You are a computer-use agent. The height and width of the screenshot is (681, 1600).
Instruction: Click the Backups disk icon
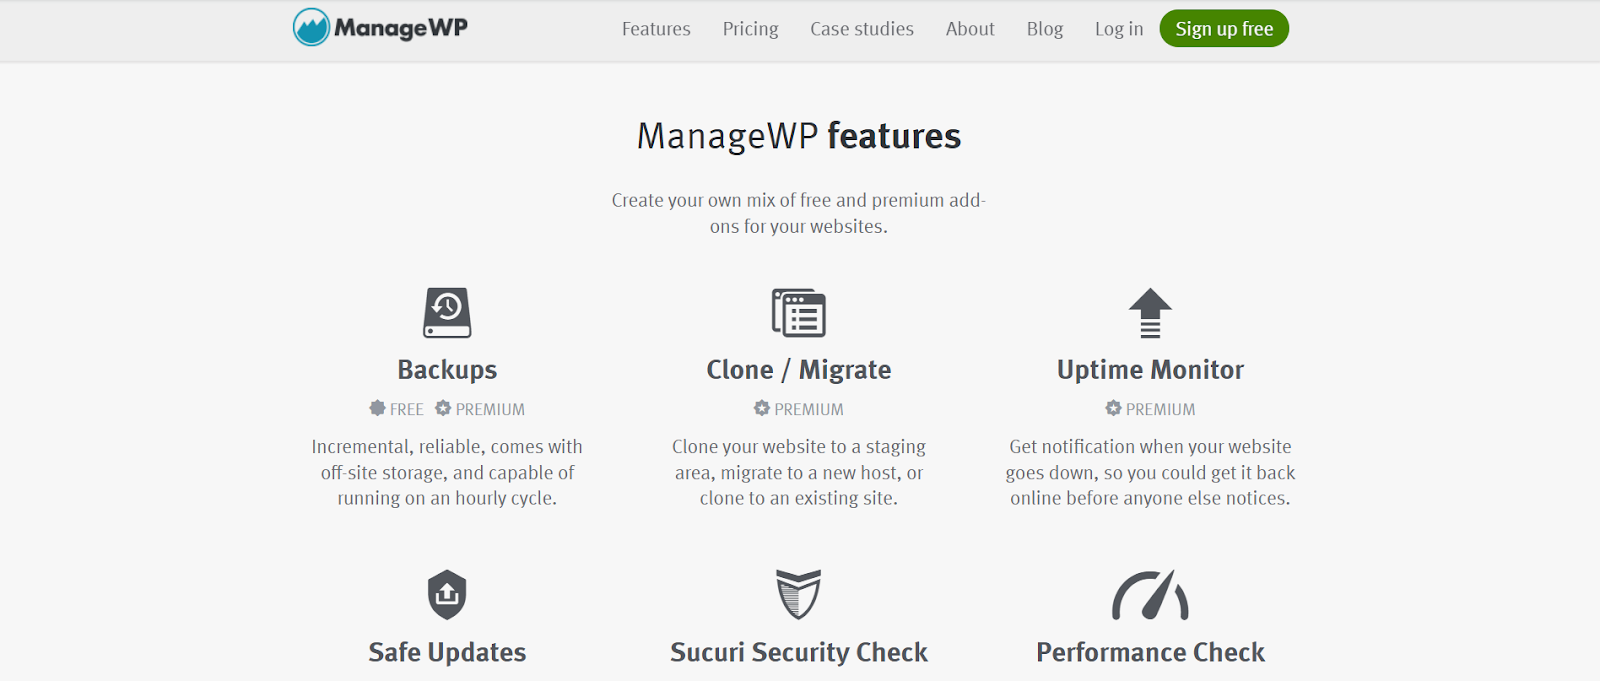coord(447,312)
